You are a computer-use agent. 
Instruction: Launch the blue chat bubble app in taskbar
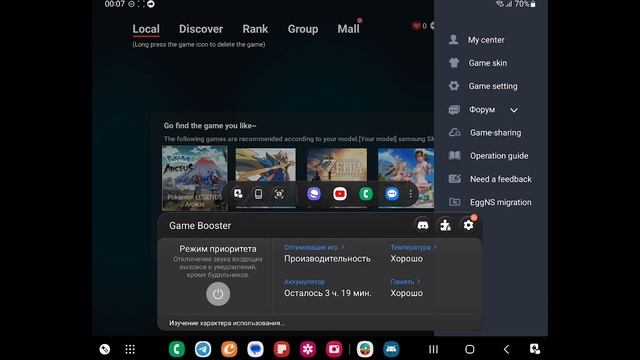coord(256,349)
